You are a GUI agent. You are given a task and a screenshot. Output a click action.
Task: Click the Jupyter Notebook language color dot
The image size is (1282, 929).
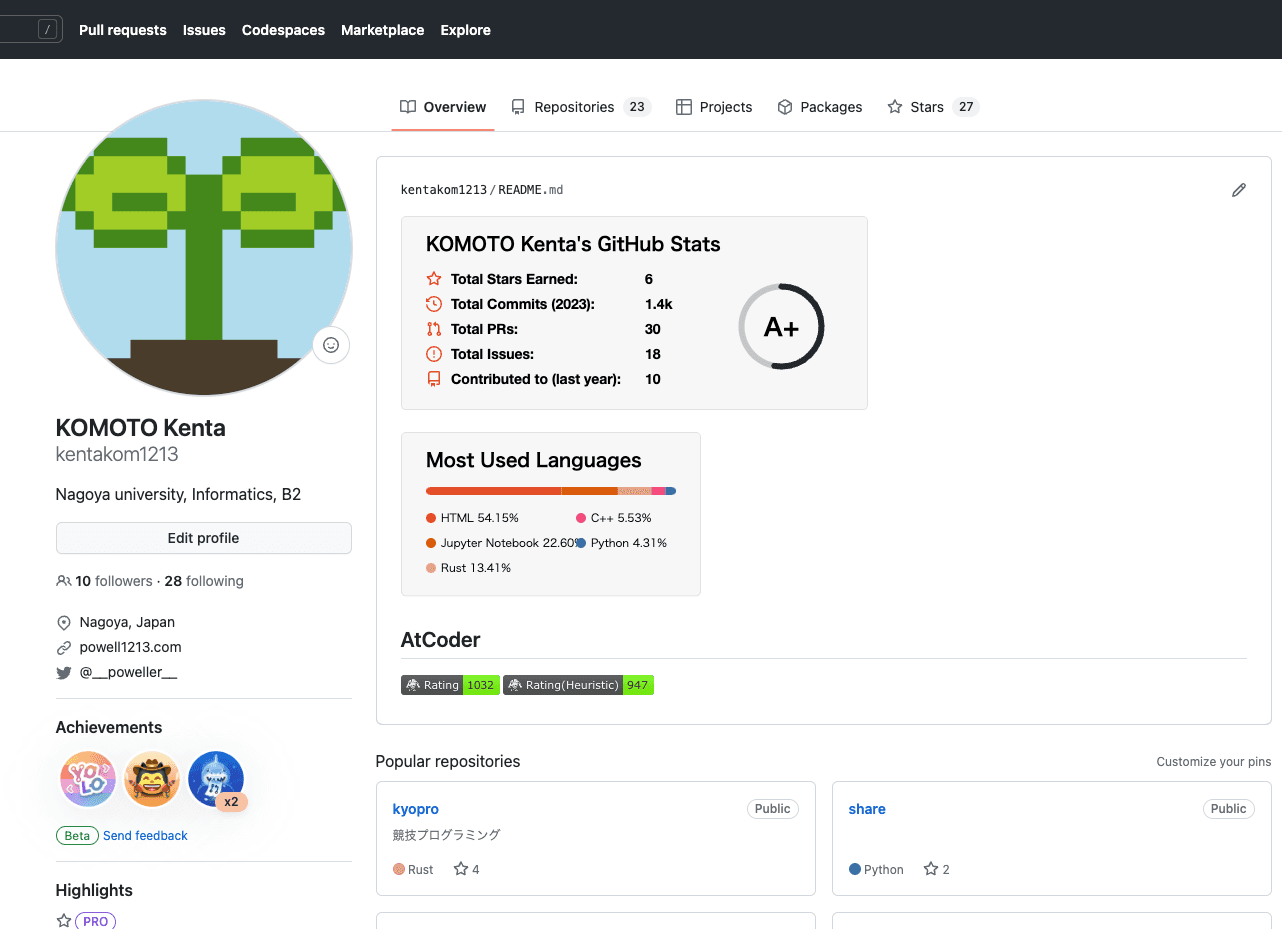pos(431,543)
